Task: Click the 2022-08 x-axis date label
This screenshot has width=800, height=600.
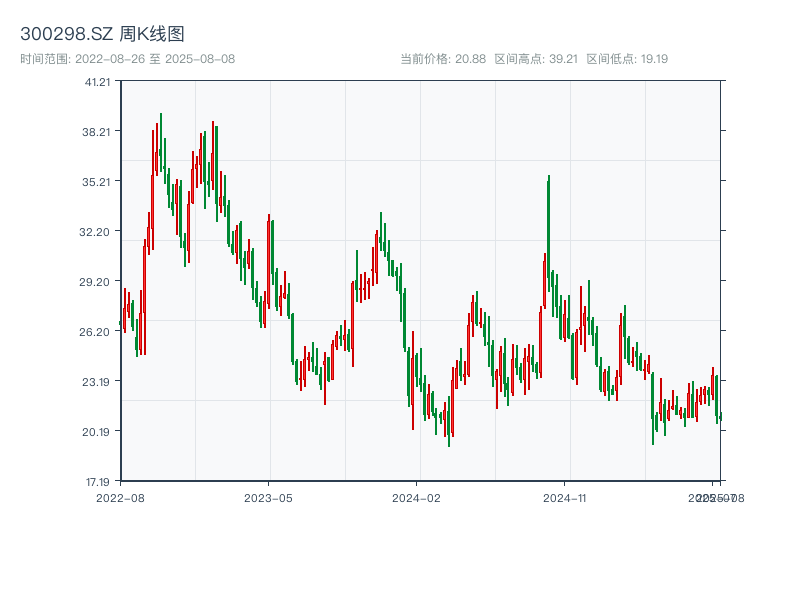Action: (120, 497)
